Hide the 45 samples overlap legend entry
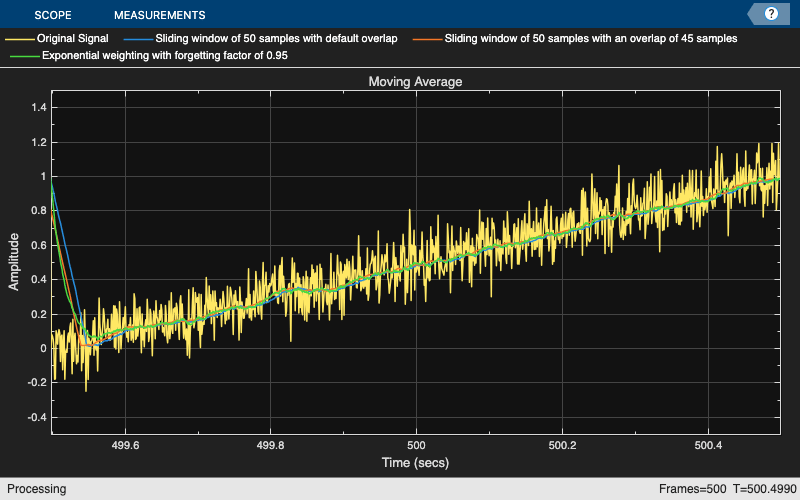Screen dimensions: 800x500 (592, 38)
